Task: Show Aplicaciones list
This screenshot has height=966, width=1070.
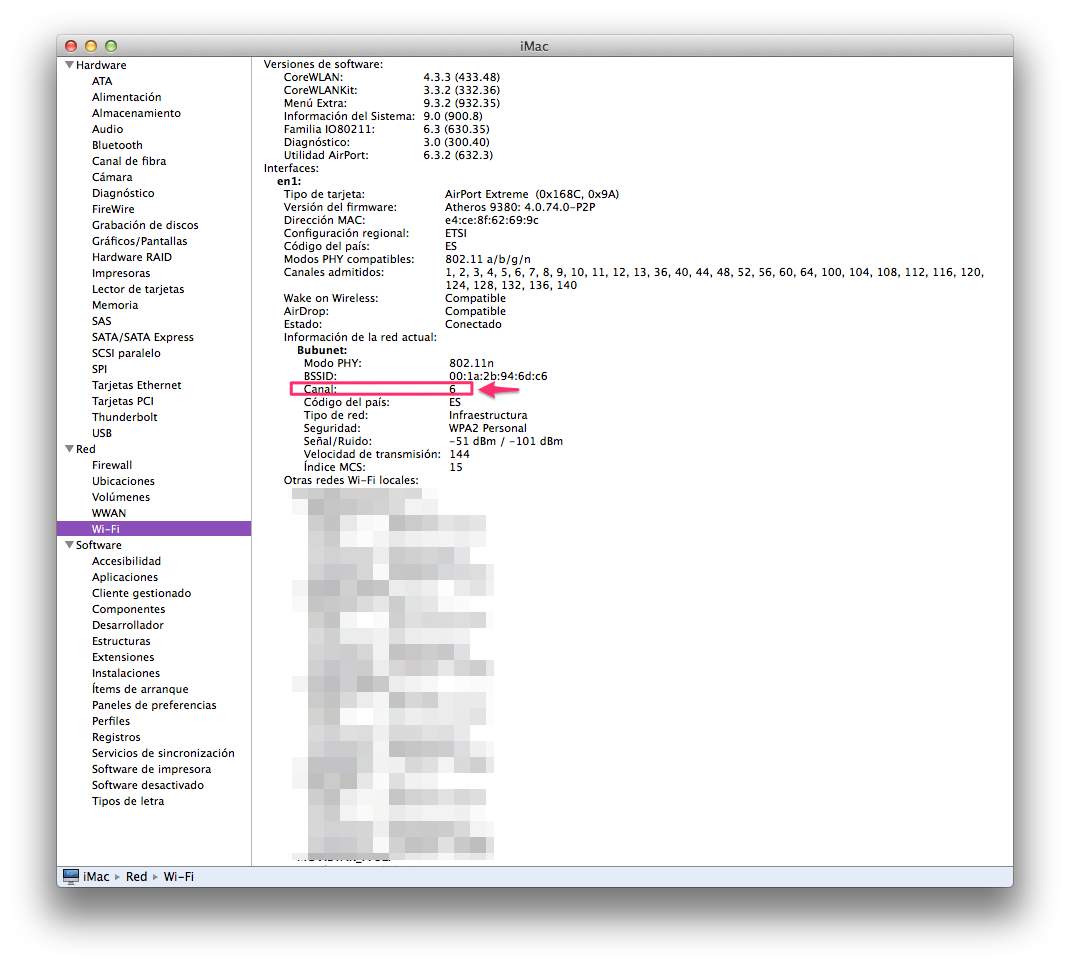Action: [125, 577]
